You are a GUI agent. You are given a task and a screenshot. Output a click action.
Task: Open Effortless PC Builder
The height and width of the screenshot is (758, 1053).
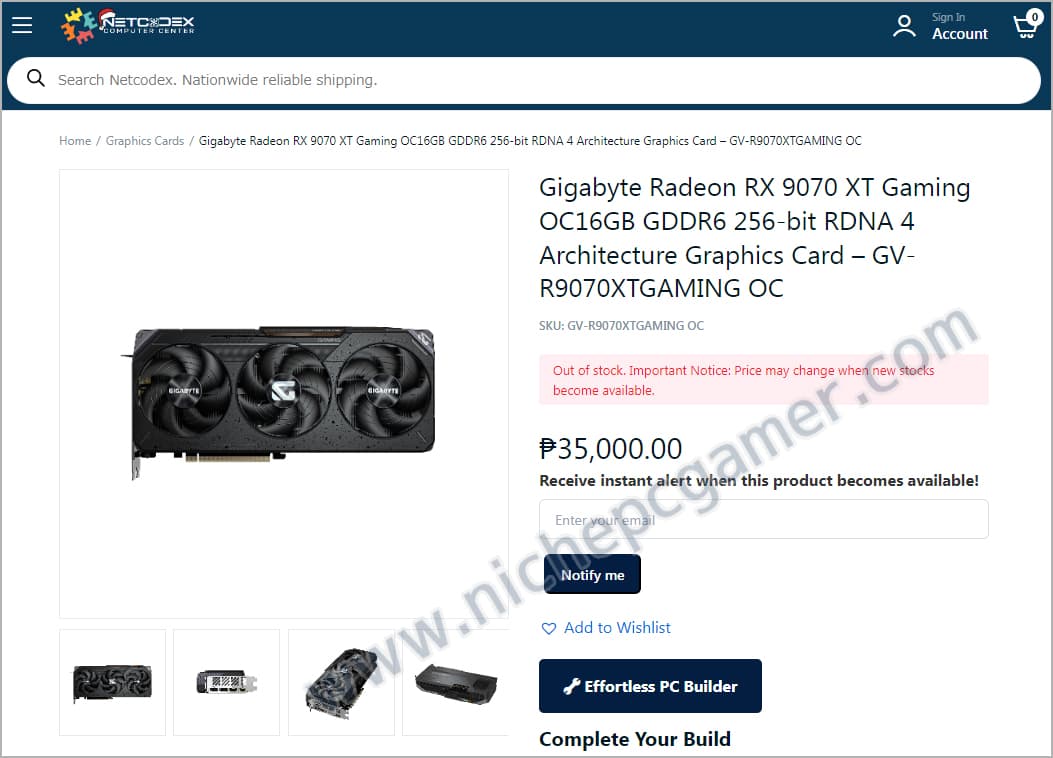[x=650, y=686]
